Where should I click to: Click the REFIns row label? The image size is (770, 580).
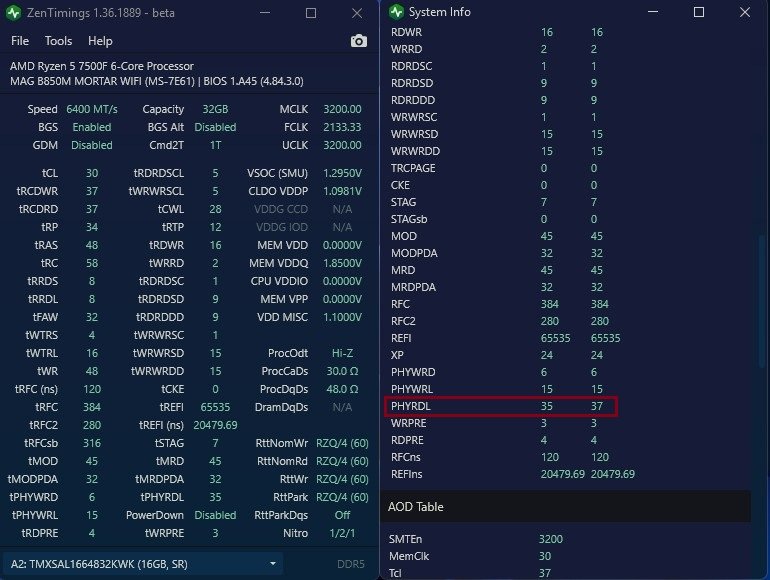click(x=406, y=474)
